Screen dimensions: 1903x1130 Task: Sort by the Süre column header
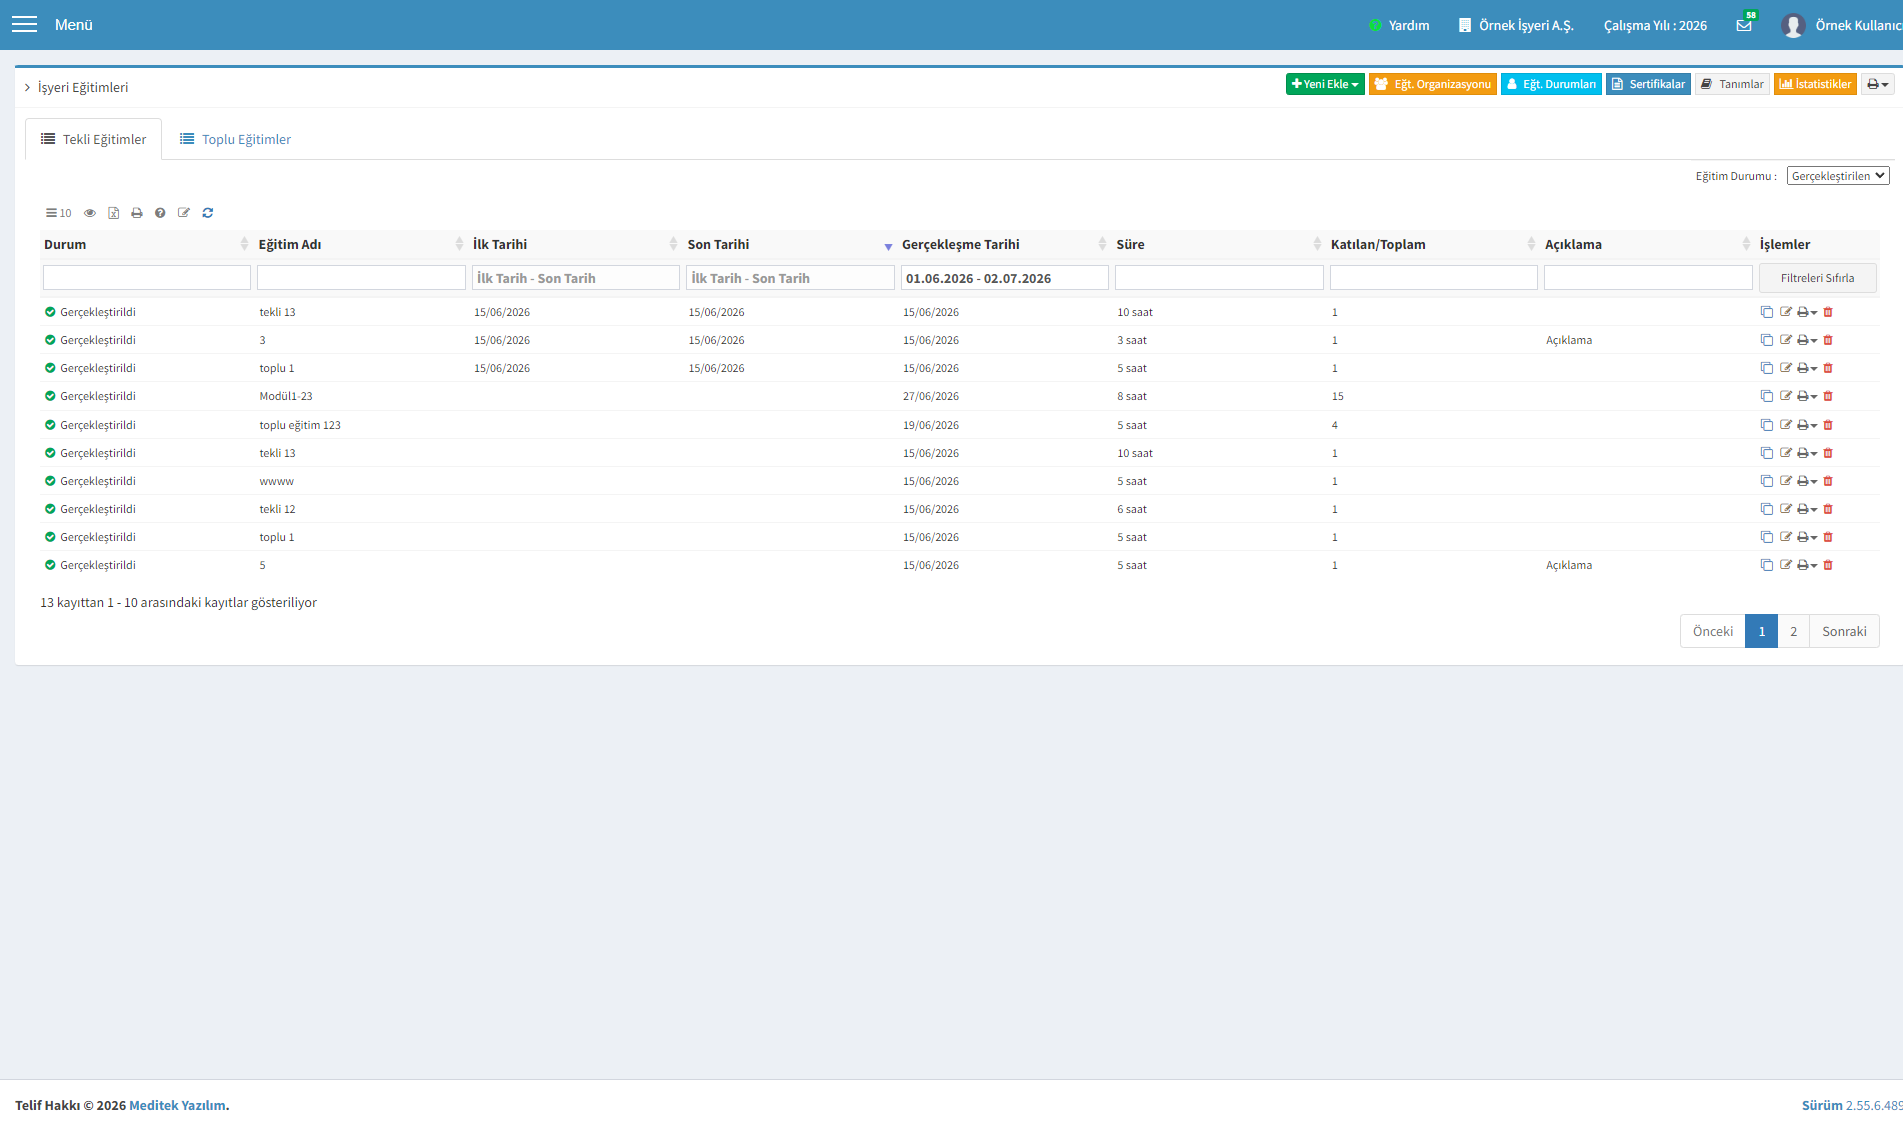coord(1218,244)
